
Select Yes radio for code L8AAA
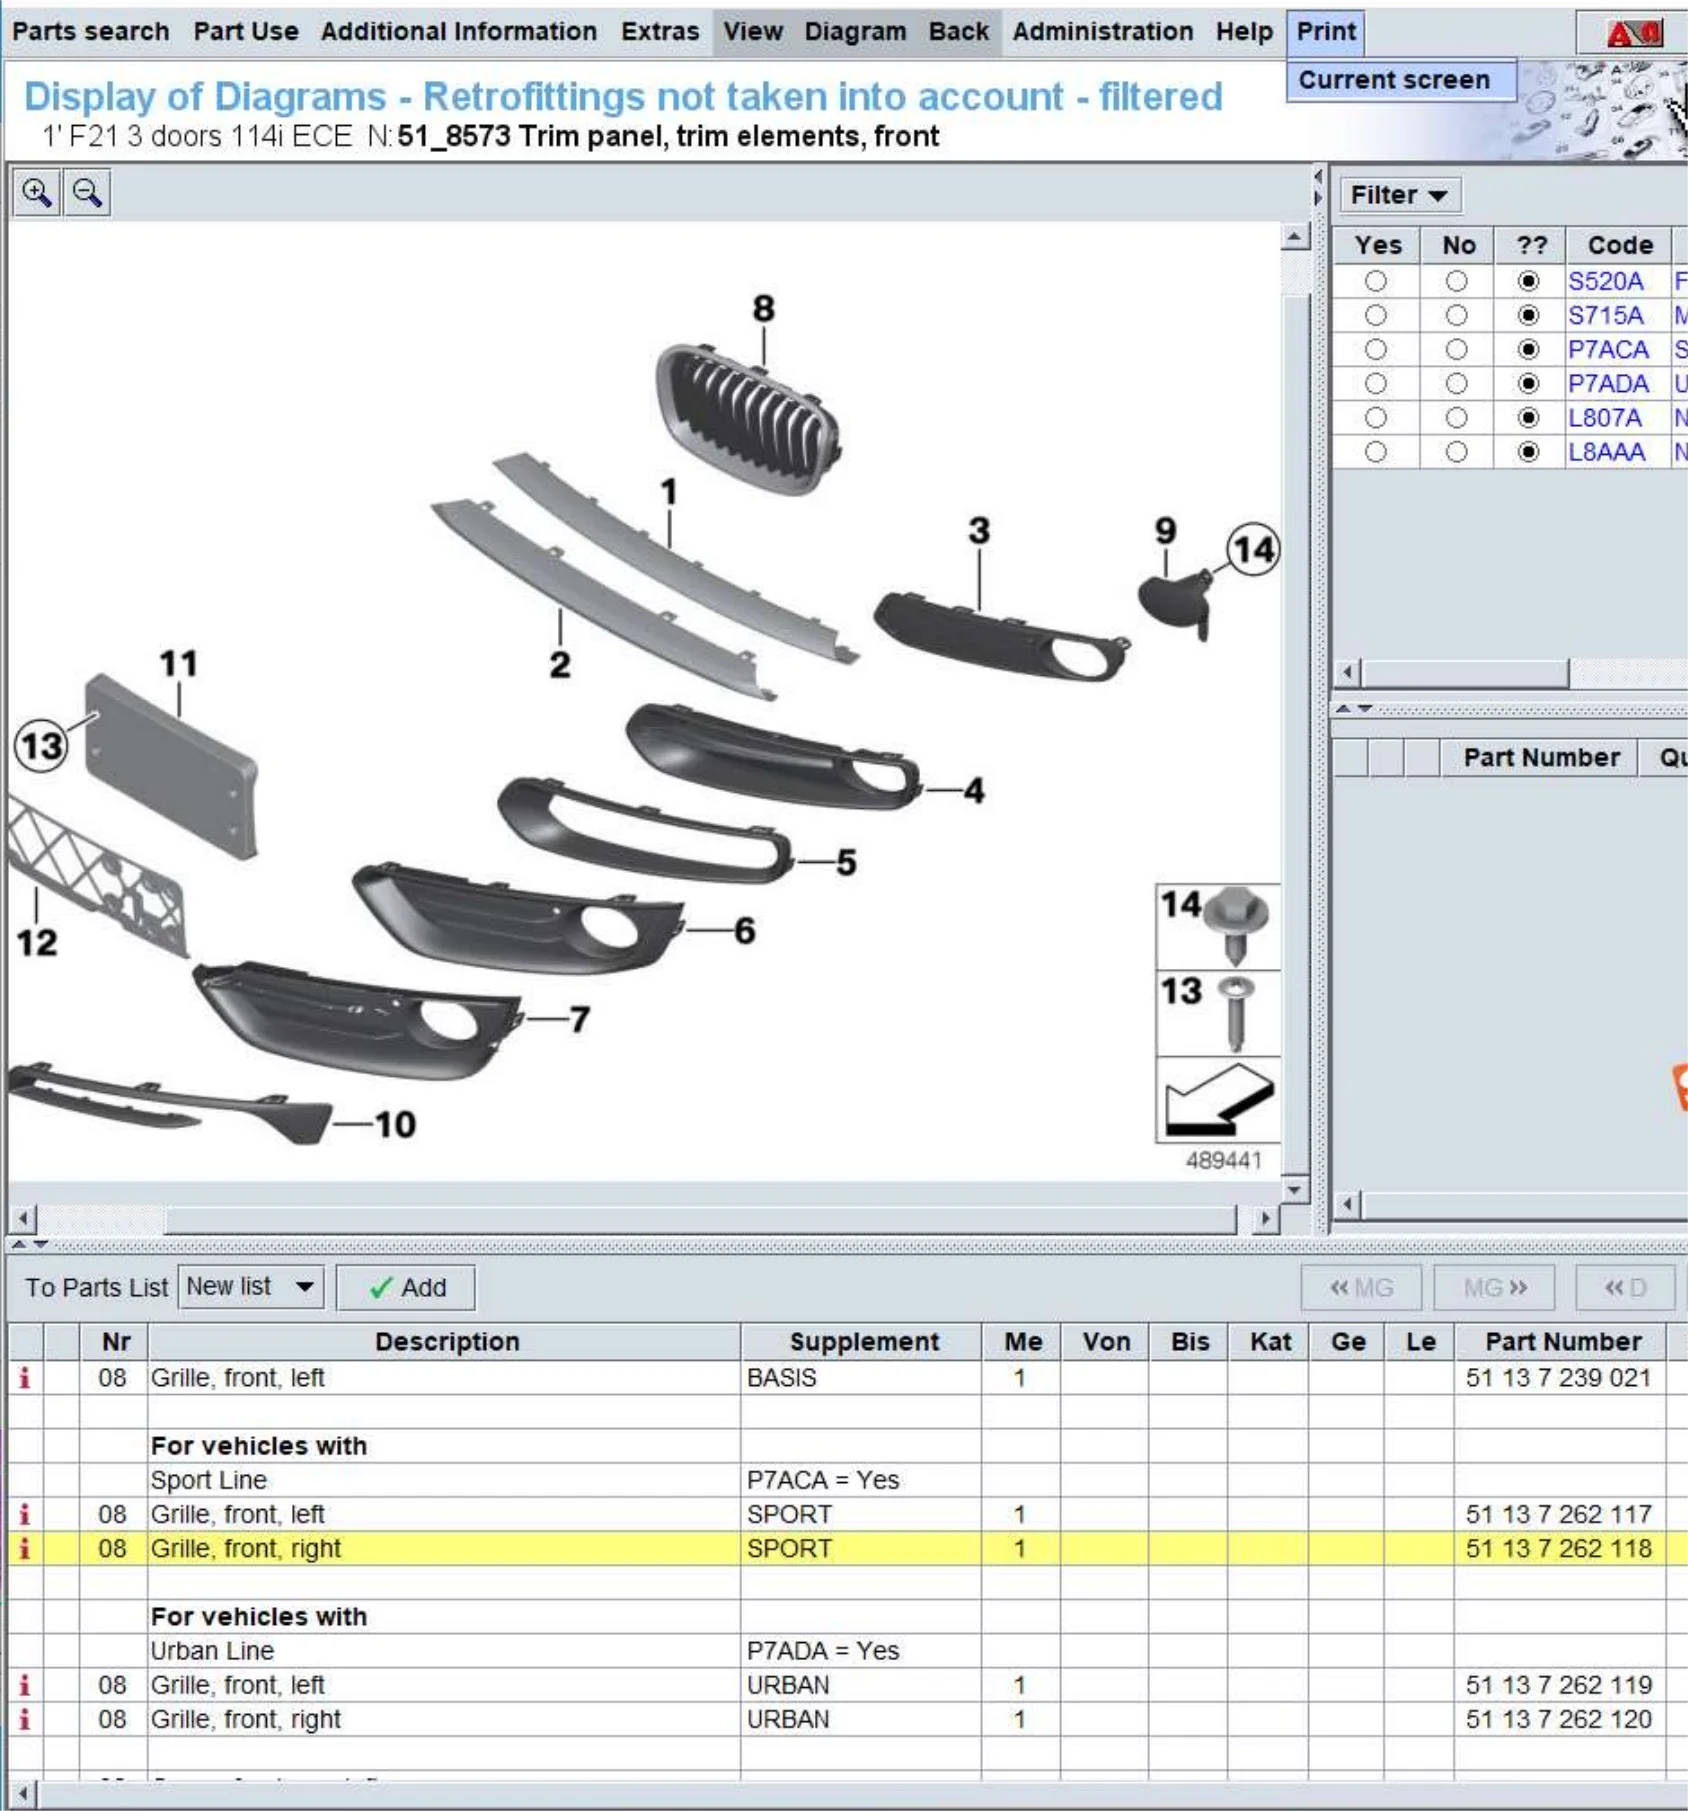click(x=1376, y=452)
